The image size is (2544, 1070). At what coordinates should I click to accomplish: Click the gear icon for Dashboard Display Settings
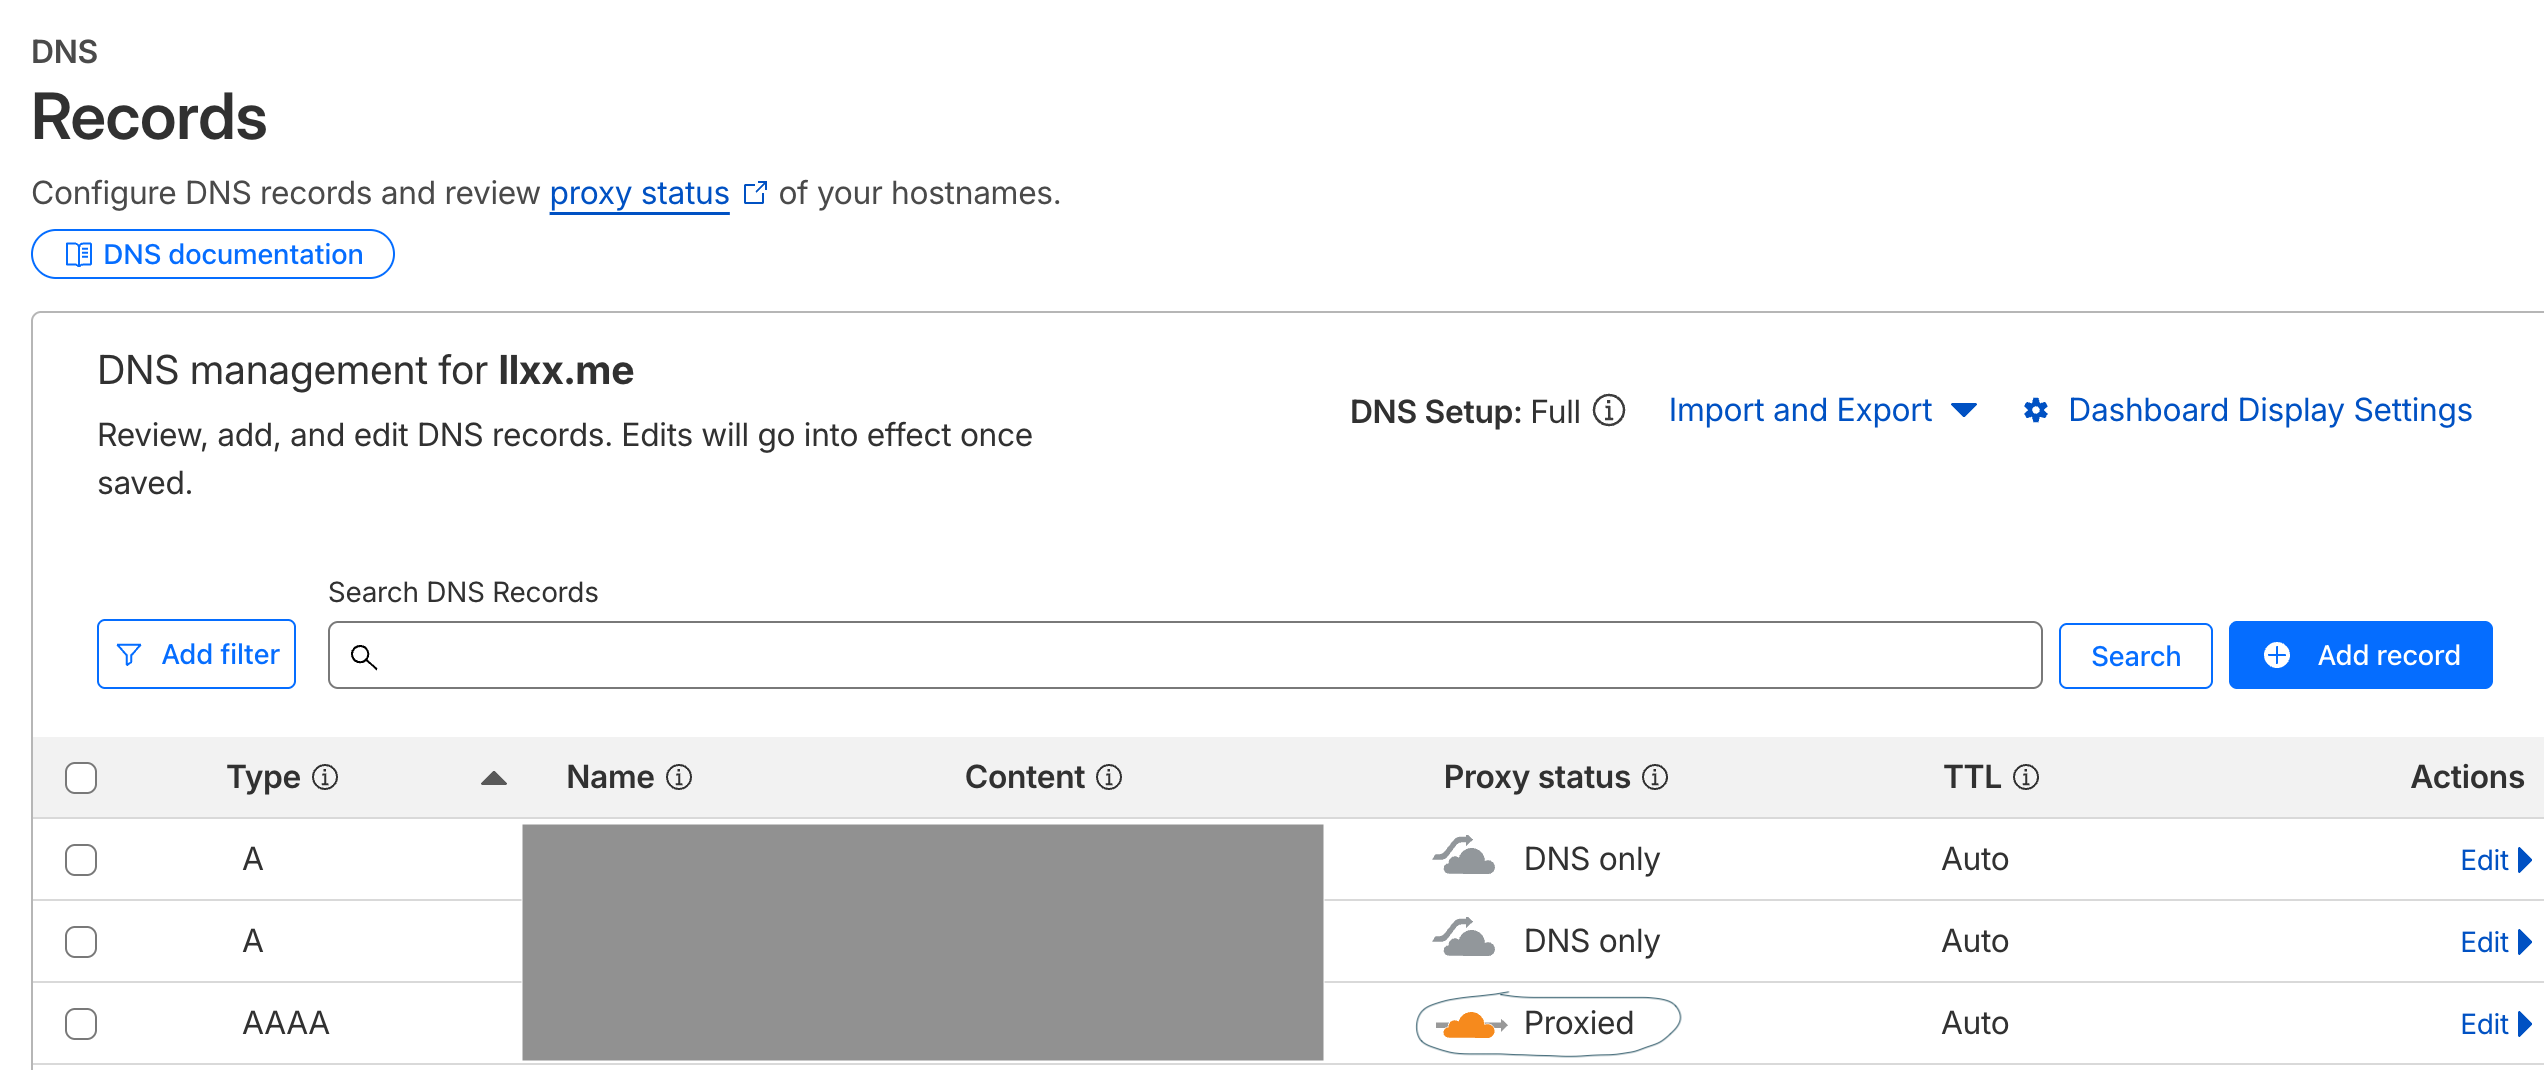point(2035,410)
